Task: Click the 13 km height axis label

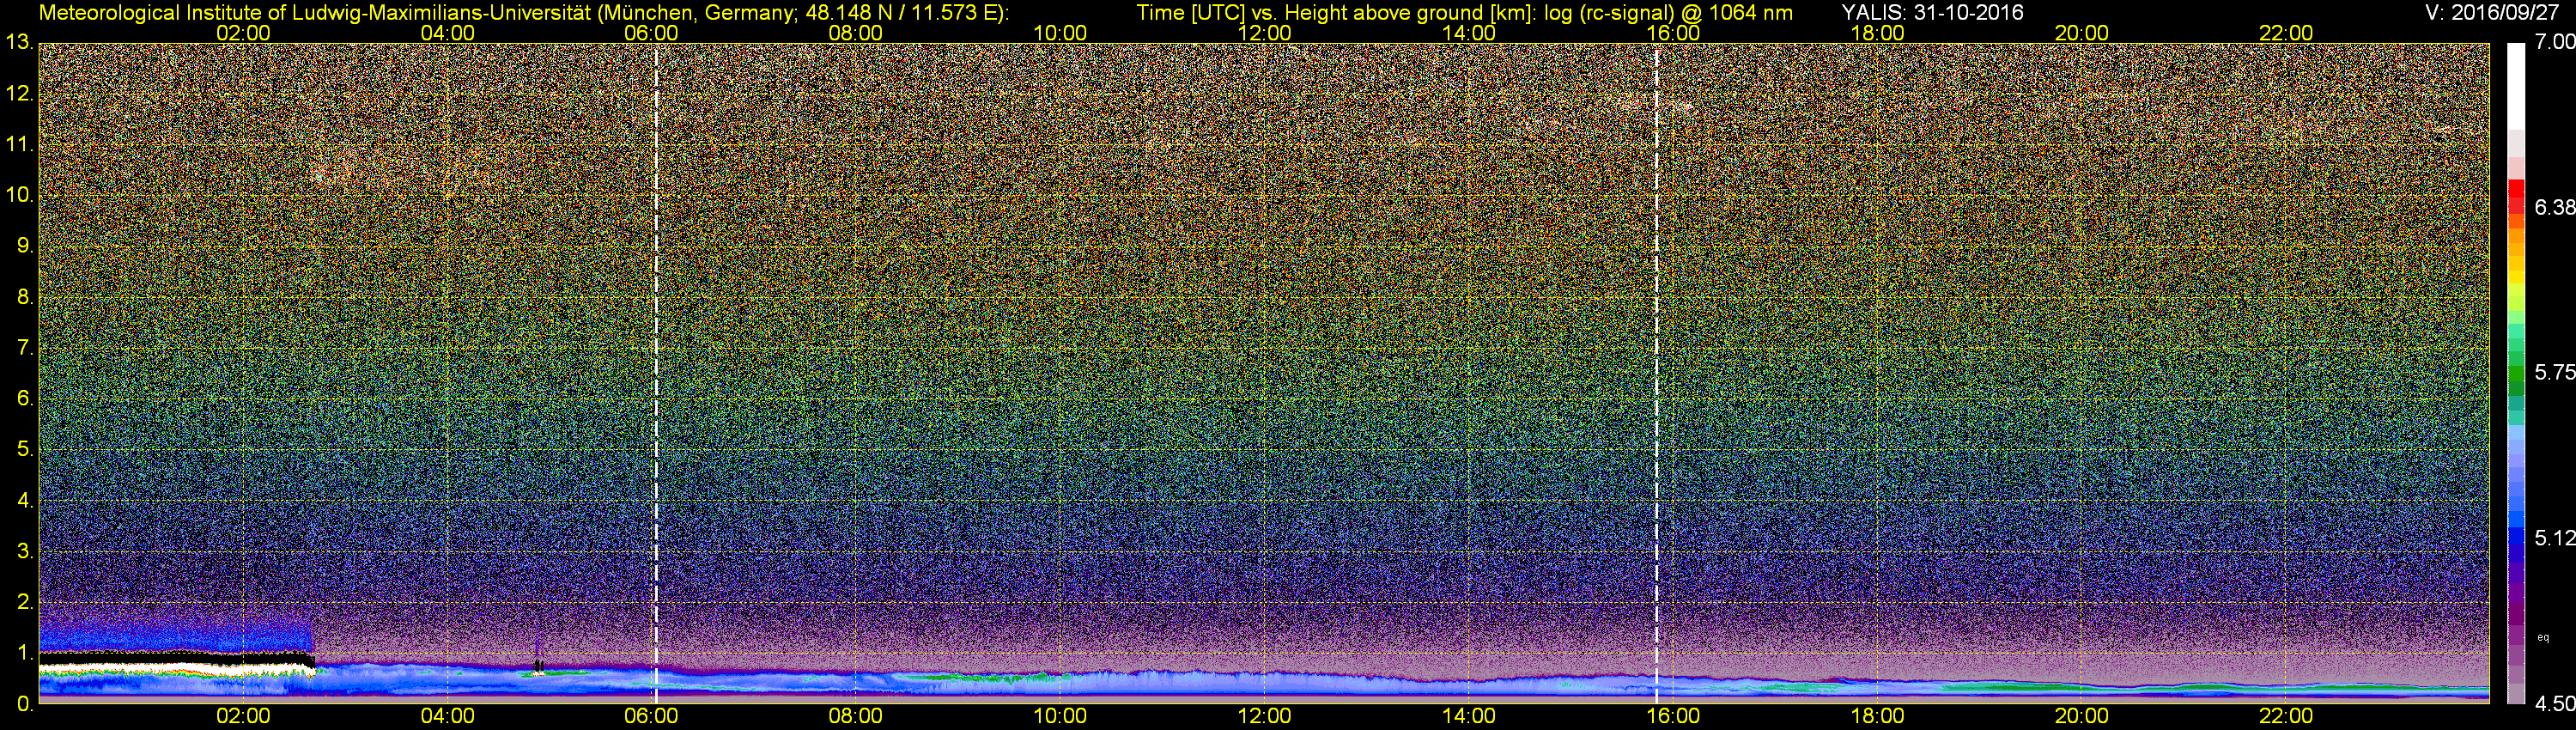Action: coord(19,43)
